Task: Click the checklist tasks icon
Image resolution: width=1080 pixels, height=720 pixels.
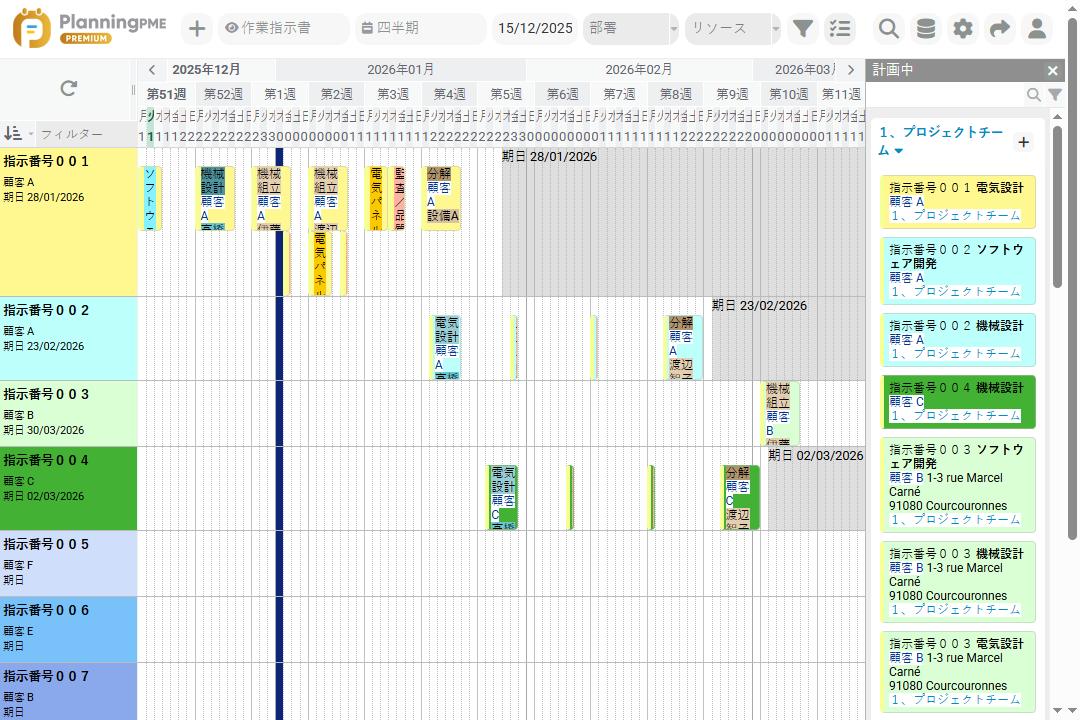Action: pos(840,28)
